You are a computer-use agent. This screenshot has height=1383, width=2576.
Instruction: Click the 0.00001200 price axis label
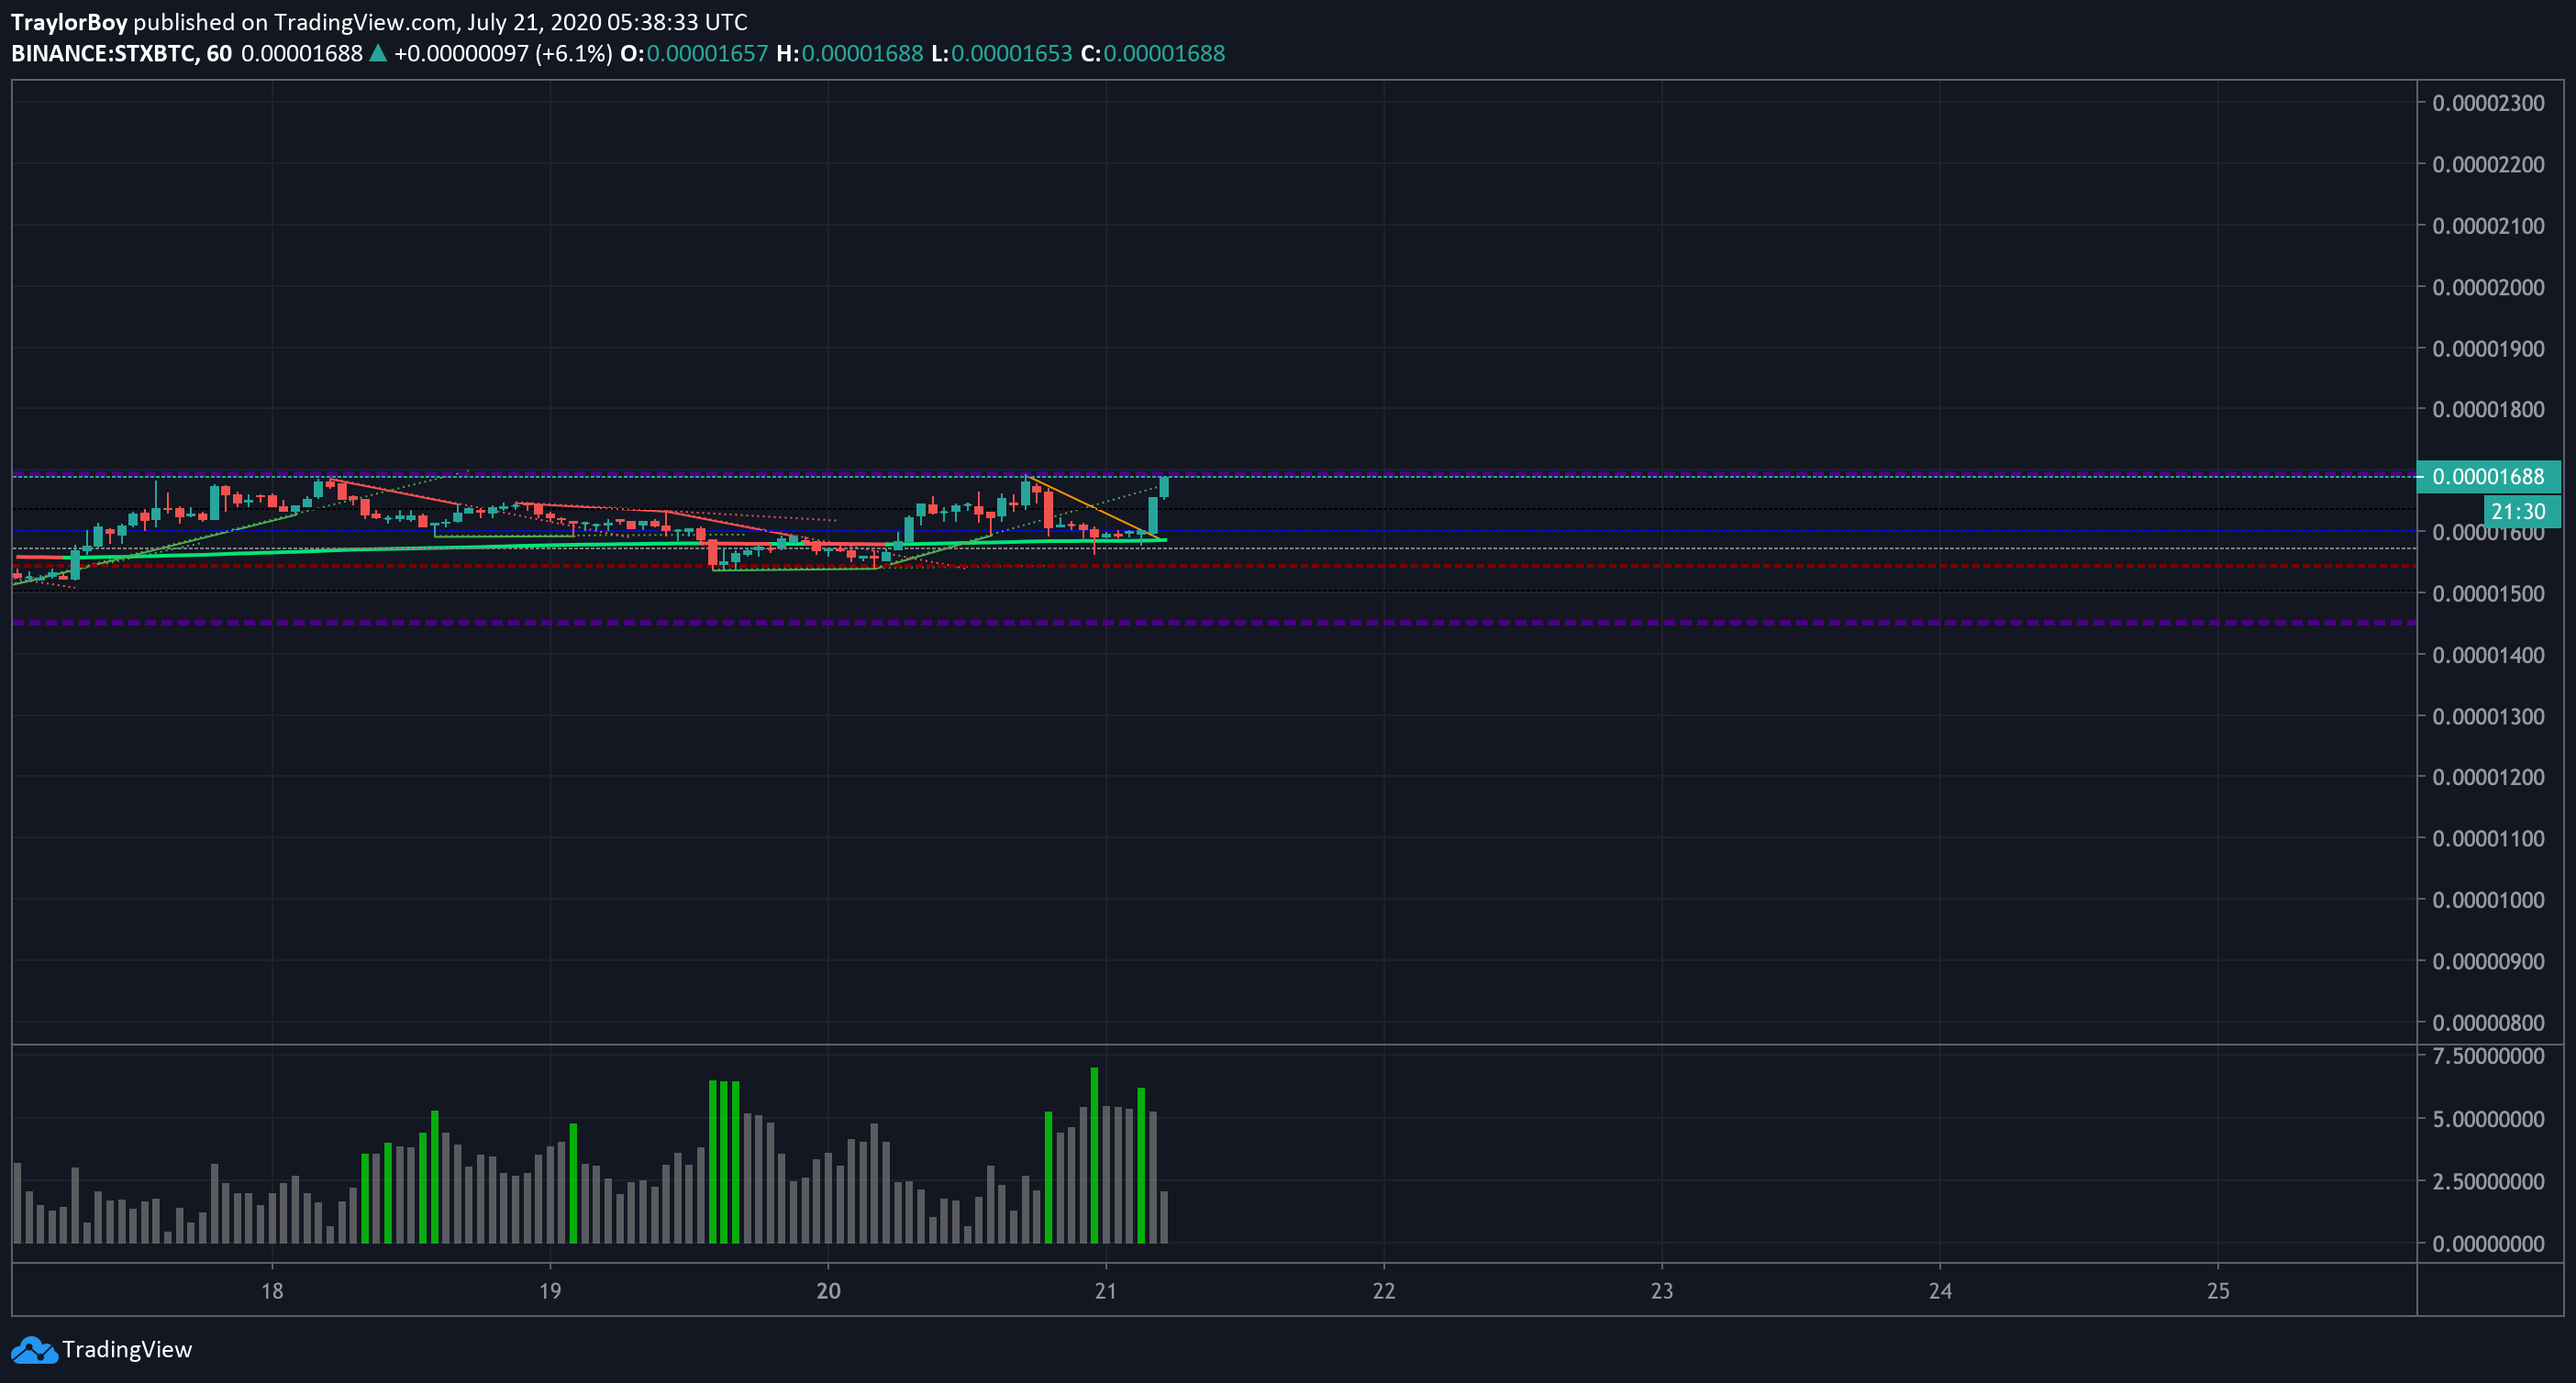2489,777
